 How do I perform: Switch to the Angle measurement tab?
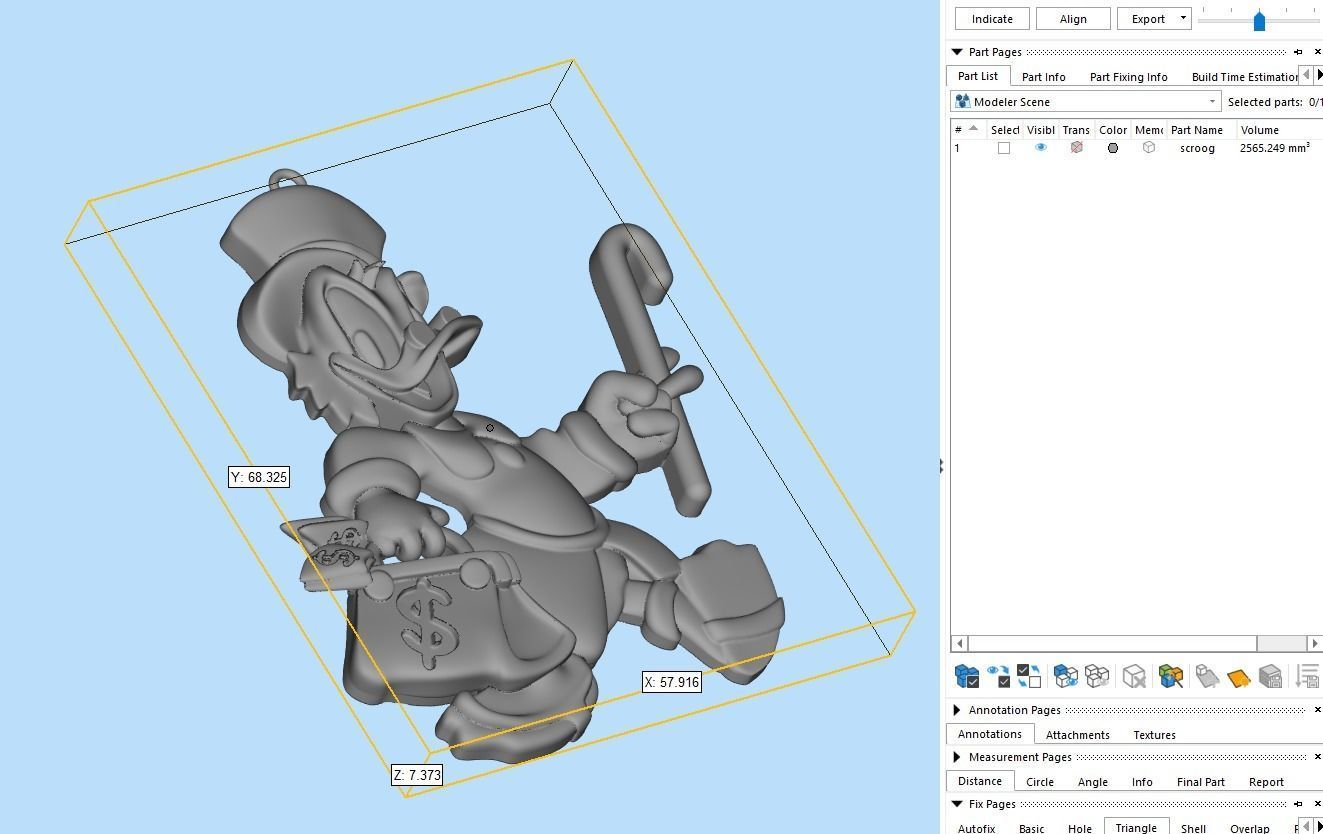point(1092,782)
